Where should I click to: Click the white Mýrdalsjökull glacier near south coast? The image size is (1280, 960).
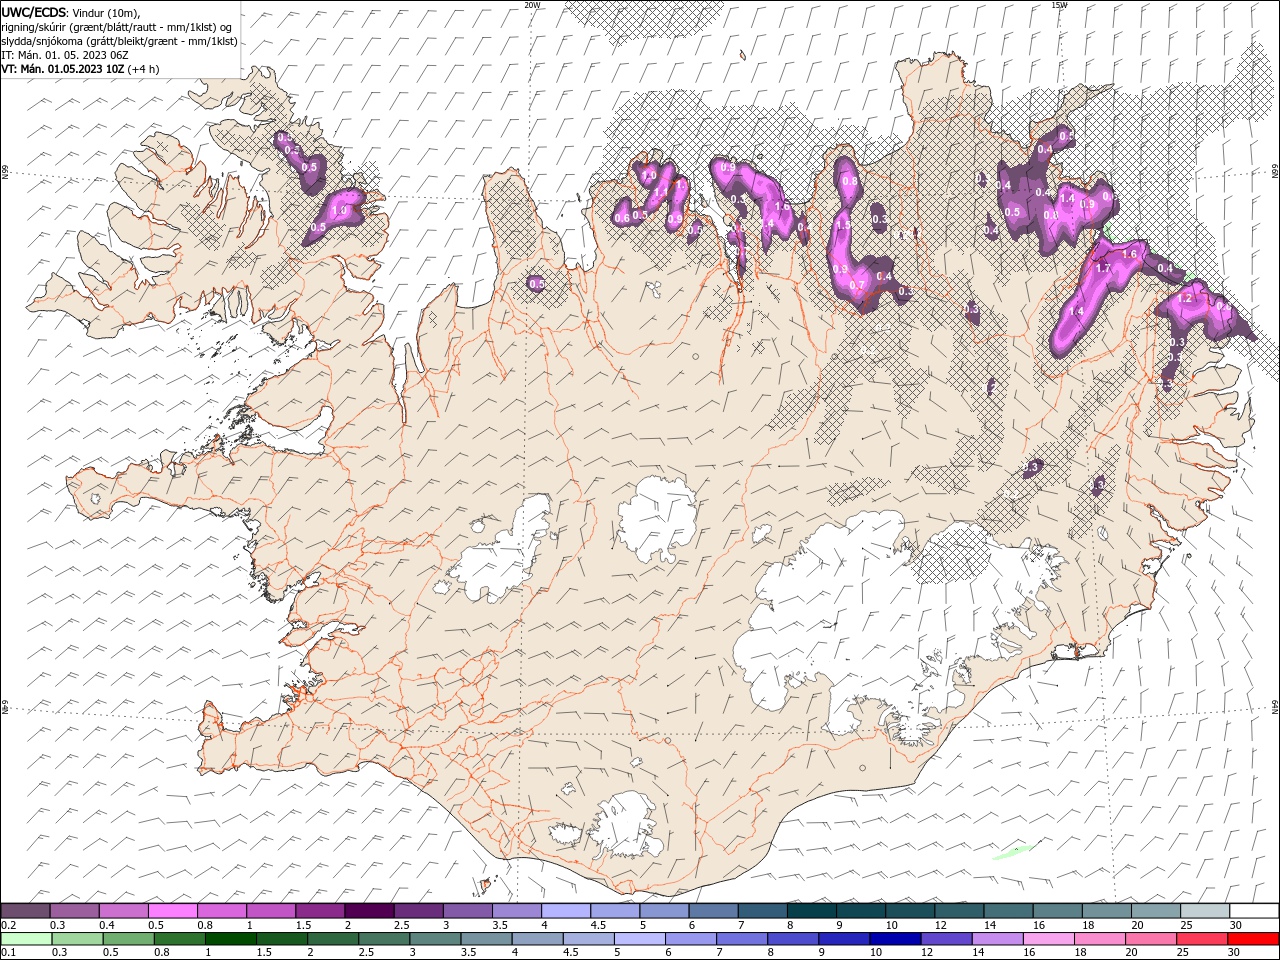tap(626, 826)
